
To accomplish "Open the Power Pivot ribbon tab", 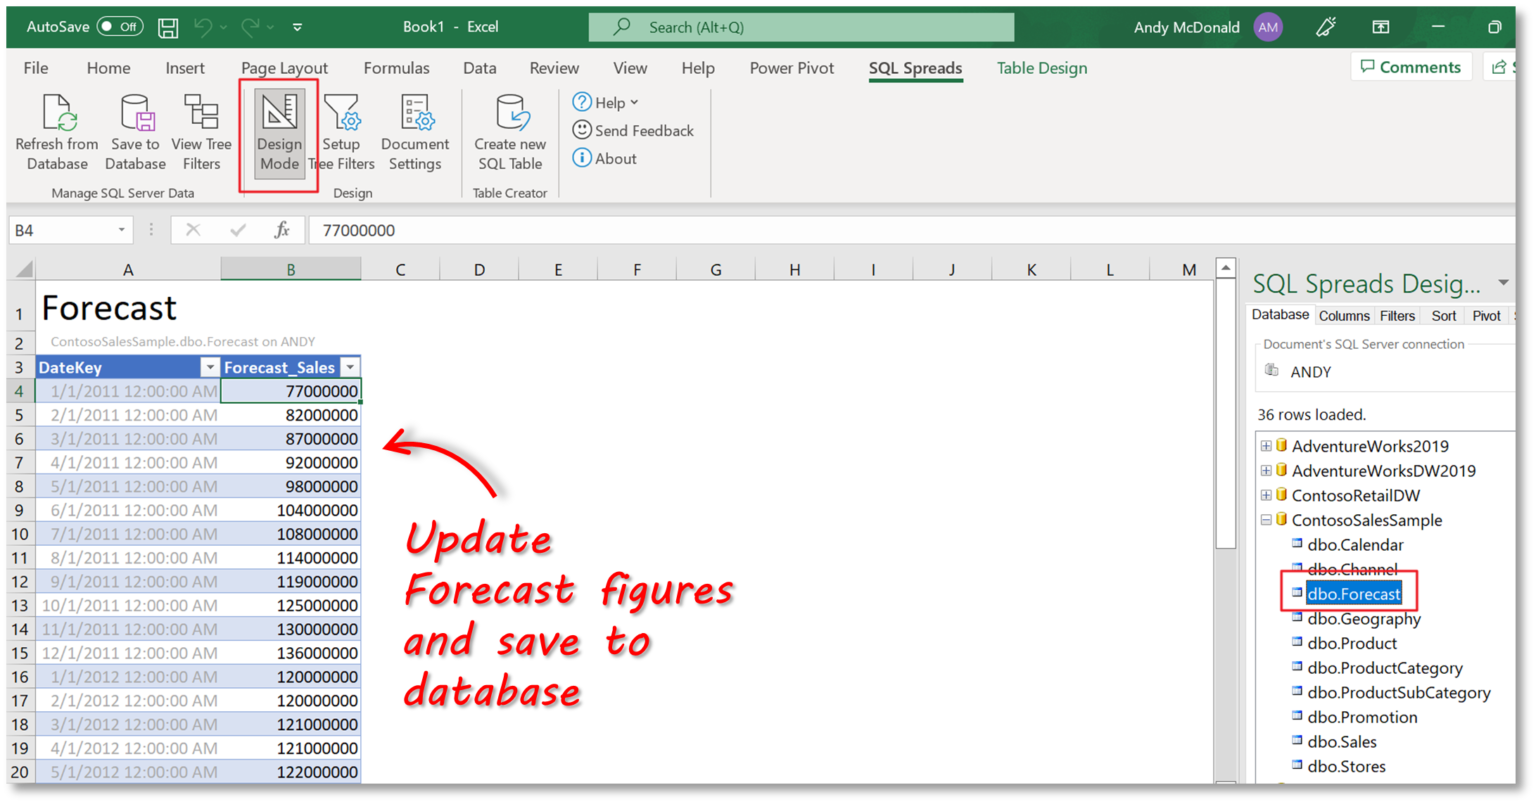I will 791,68.
